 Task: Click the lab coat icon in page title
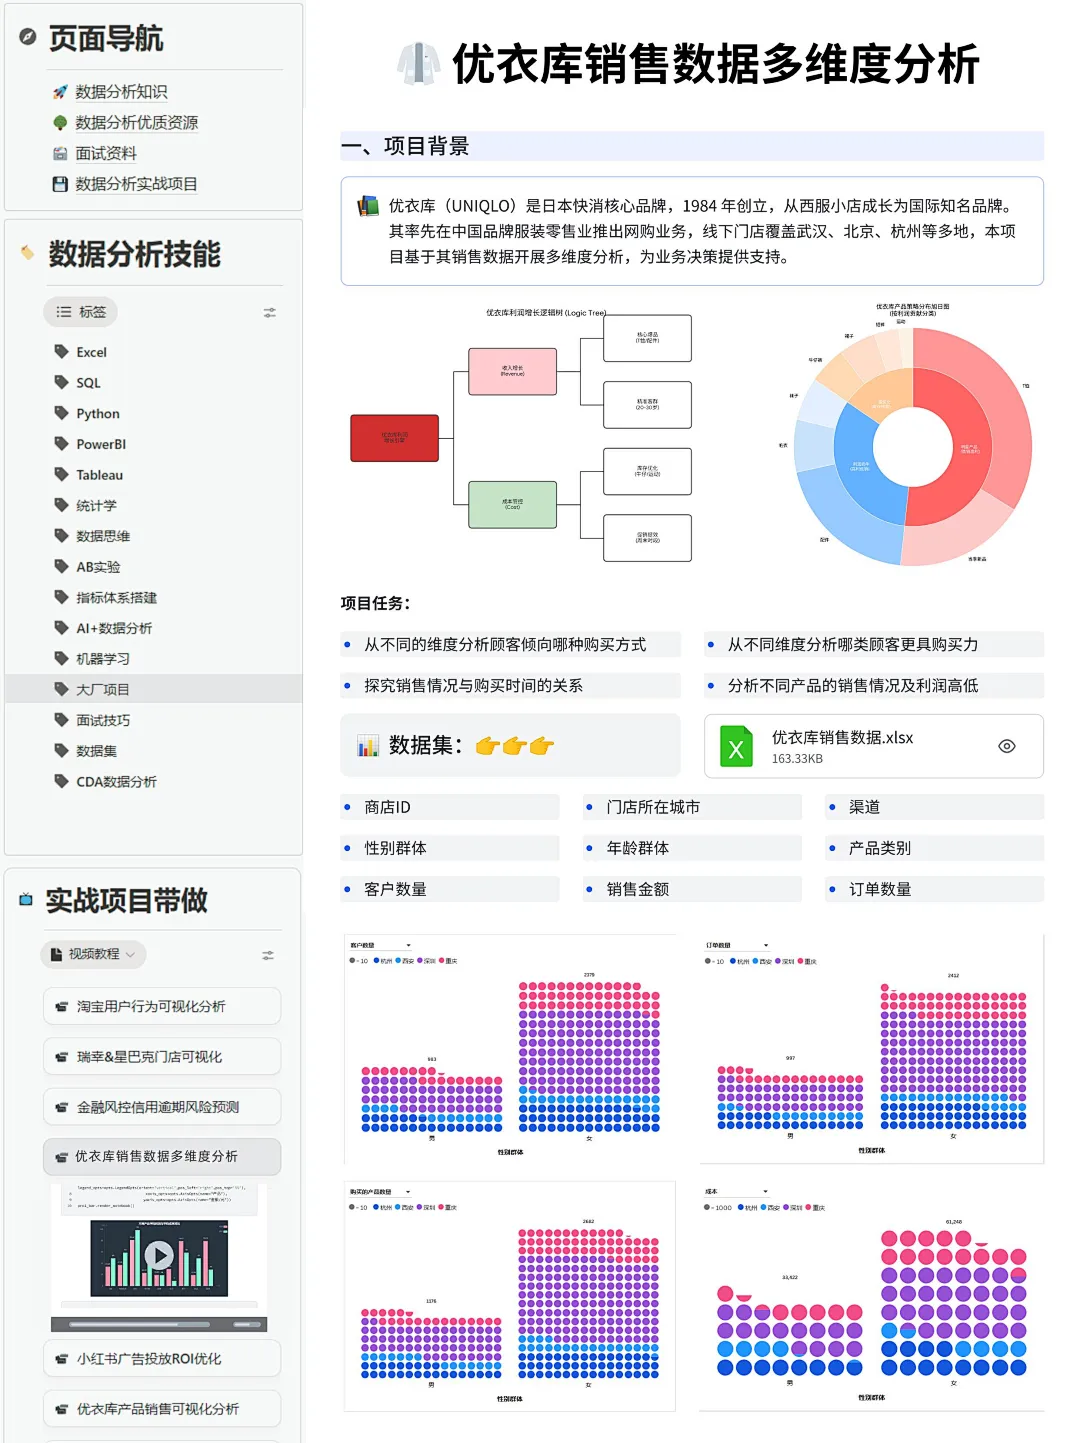[418, 64]
